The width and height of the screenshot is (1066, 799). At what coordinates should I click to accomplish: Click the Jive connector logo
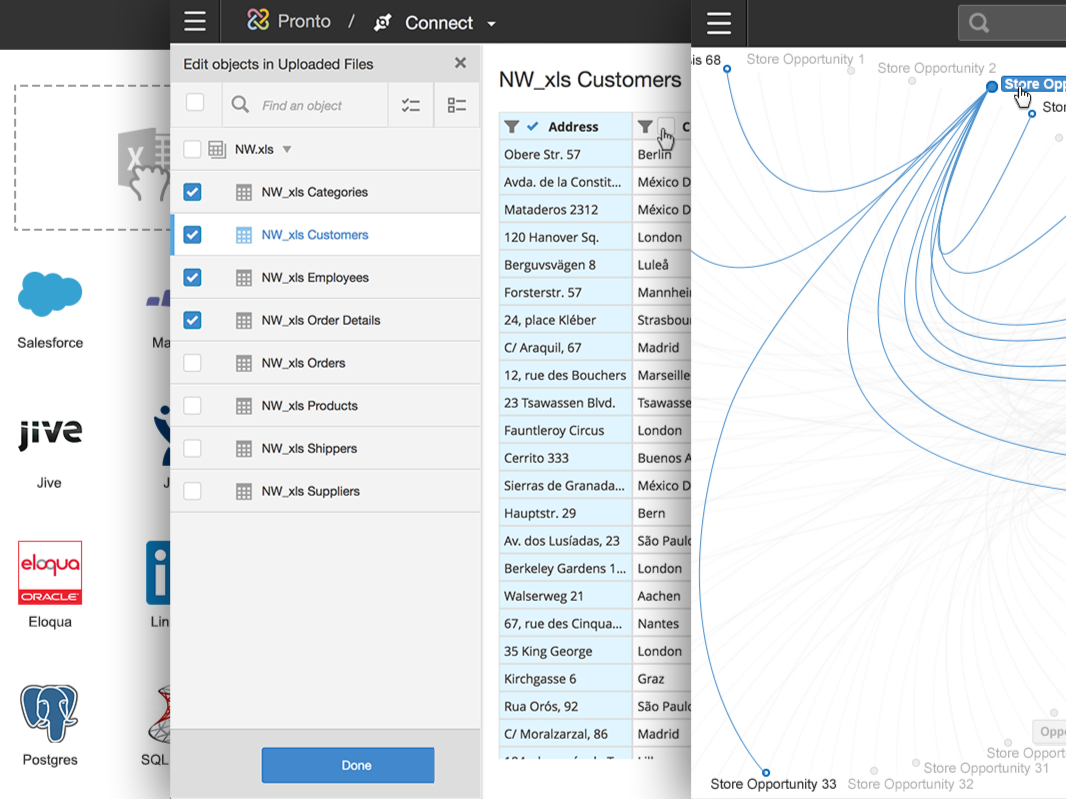pos(50,434)
